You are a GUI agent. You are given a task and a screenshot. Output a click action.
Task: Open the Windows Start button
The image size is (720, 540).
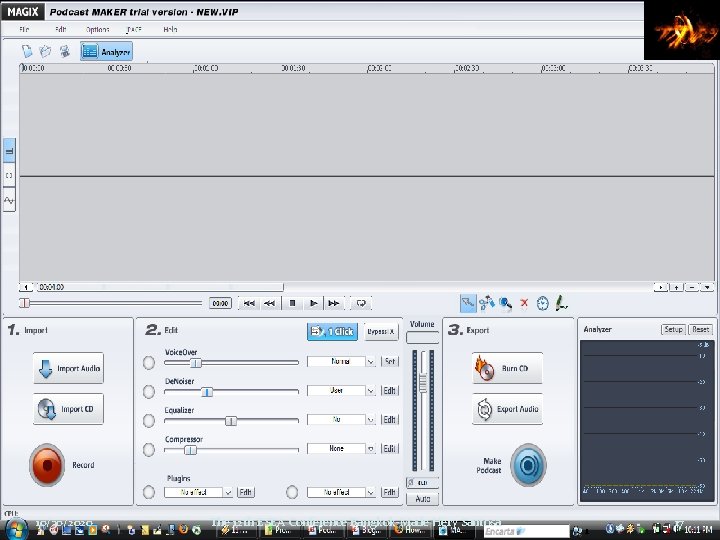16,530
